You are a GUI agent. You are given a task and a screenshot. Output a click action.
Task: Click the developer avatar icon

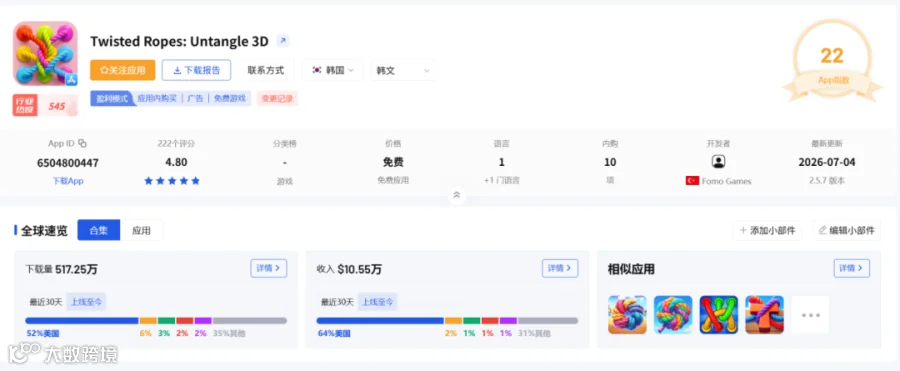[718, 162]
